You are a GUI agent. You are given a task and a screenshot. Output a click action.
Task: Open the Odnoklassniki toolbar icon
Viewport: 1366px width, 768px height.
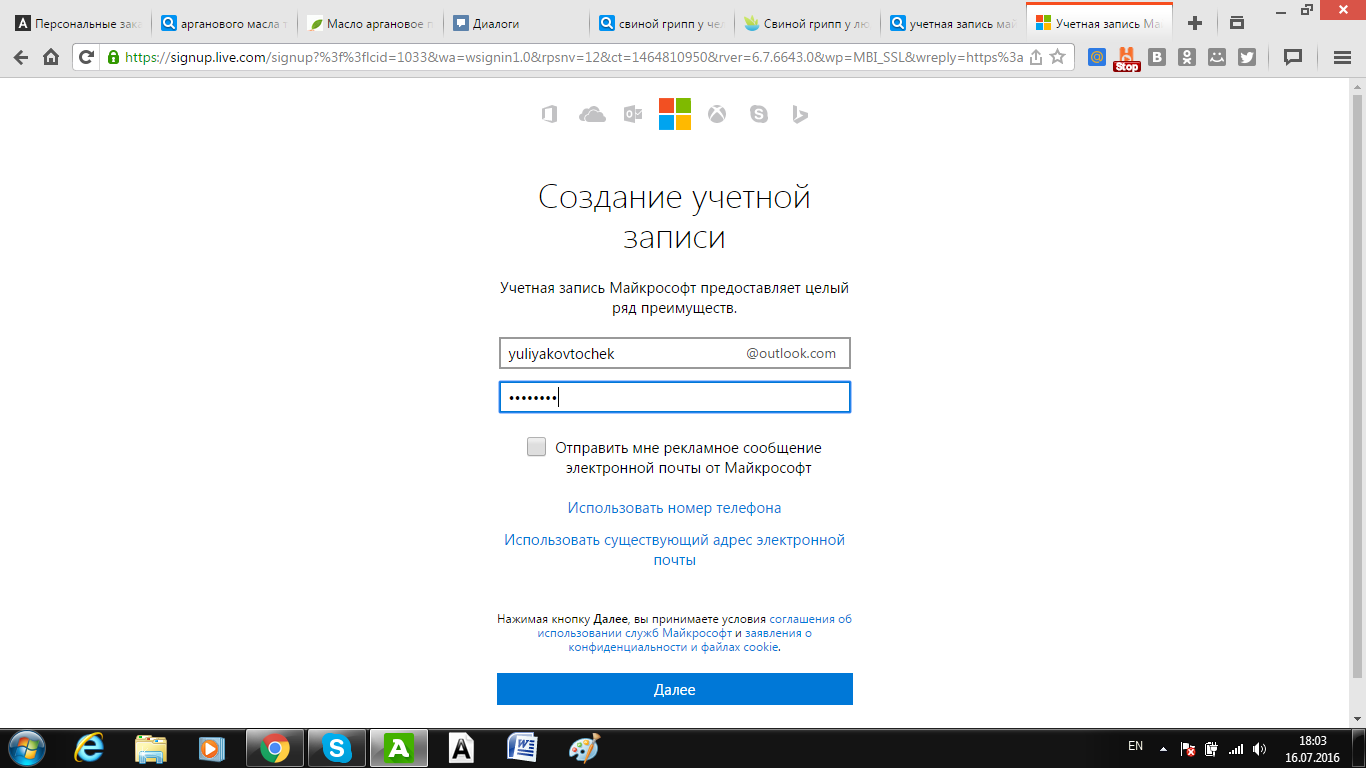(x=1185, y=57)
